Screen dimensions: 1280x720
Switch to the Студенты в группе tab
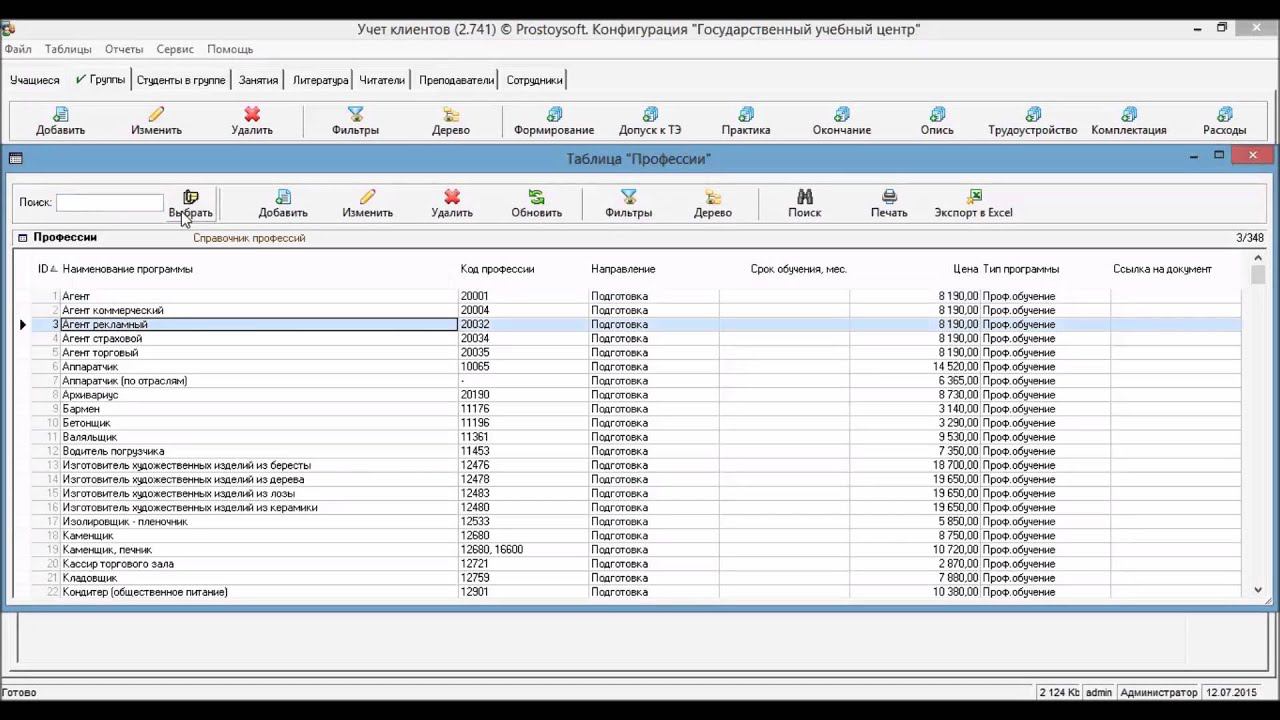tap(181, 80)
